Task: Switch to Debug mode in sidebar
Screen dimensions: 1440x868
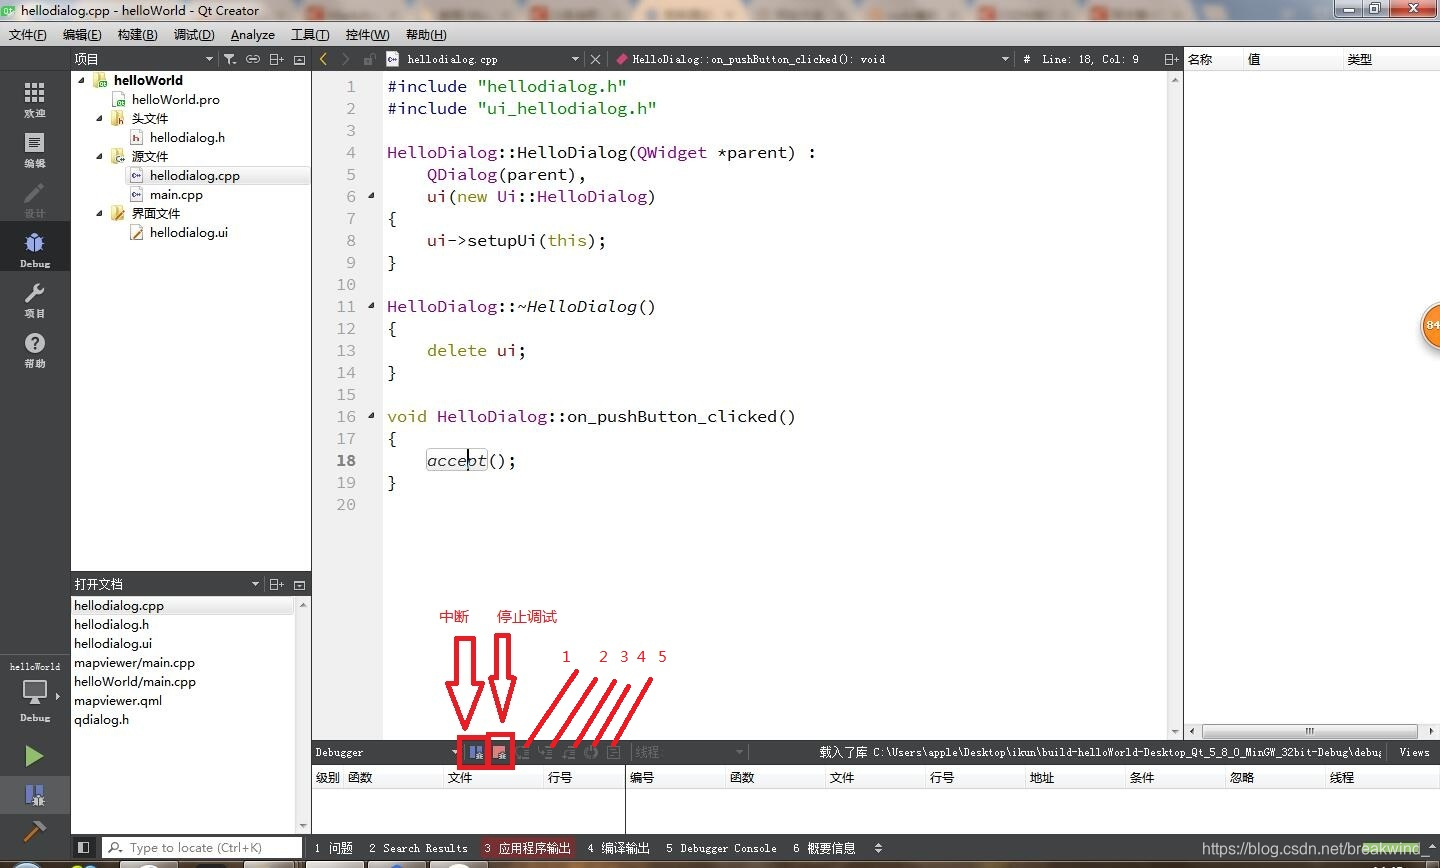Action: (x=35, y=249)
